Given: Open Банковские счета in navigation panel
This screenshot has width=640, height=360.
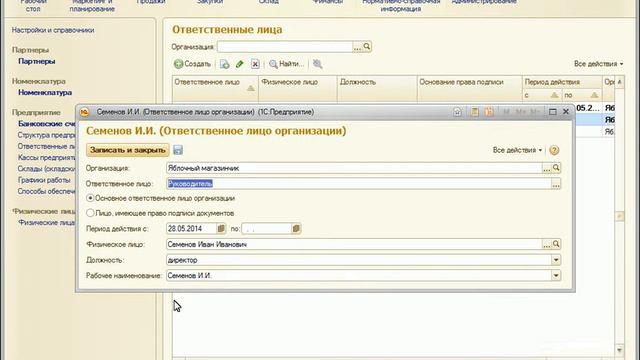Looking at the screenshot, I should pyautogui.click(x=47, y=123).
